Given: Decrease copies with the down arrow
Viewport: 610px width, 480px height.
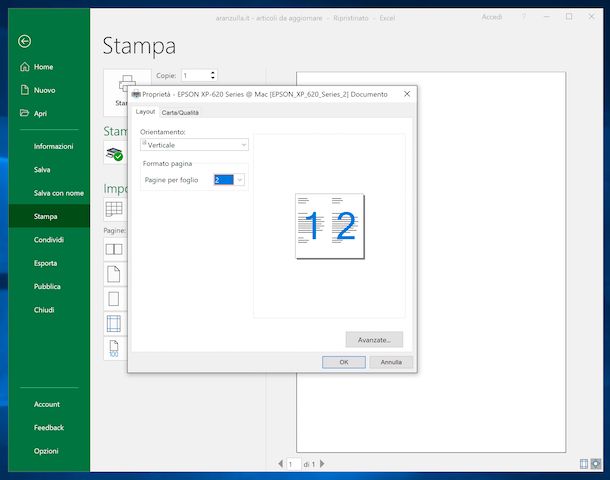Looking at the screenshot, I should [213, 78].
